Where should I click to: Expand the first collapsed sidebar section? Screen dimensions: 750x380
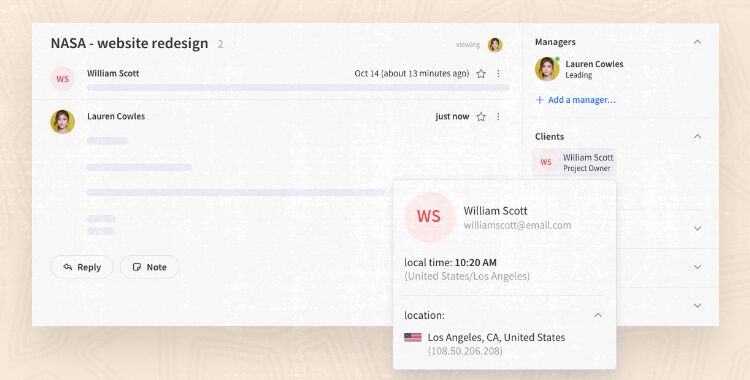coord(697,228)
